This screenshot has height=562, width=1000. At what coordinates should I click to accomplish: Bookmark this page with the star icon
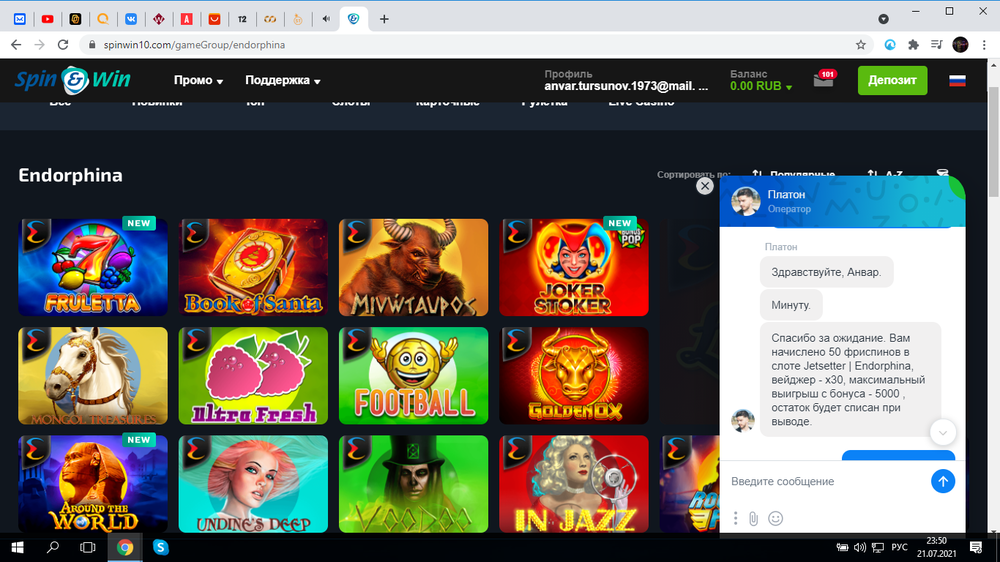coord(861,45)
